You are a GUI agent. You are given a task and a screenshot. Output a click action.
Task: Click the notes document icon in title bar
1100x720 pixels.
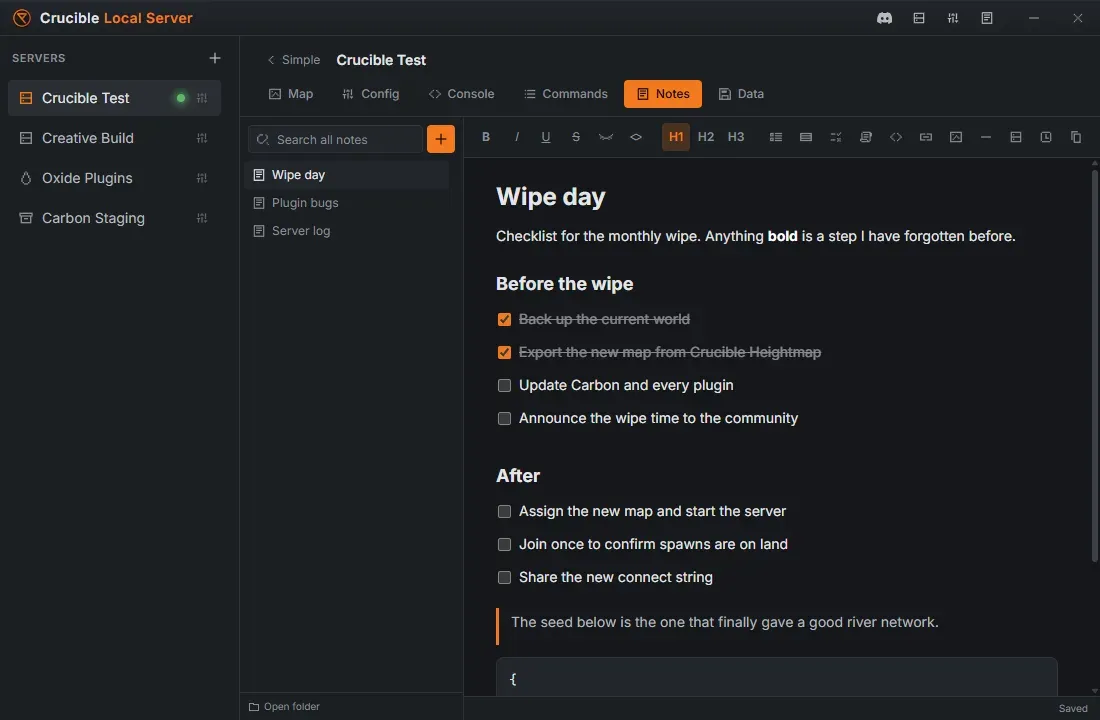click(987, 18)
